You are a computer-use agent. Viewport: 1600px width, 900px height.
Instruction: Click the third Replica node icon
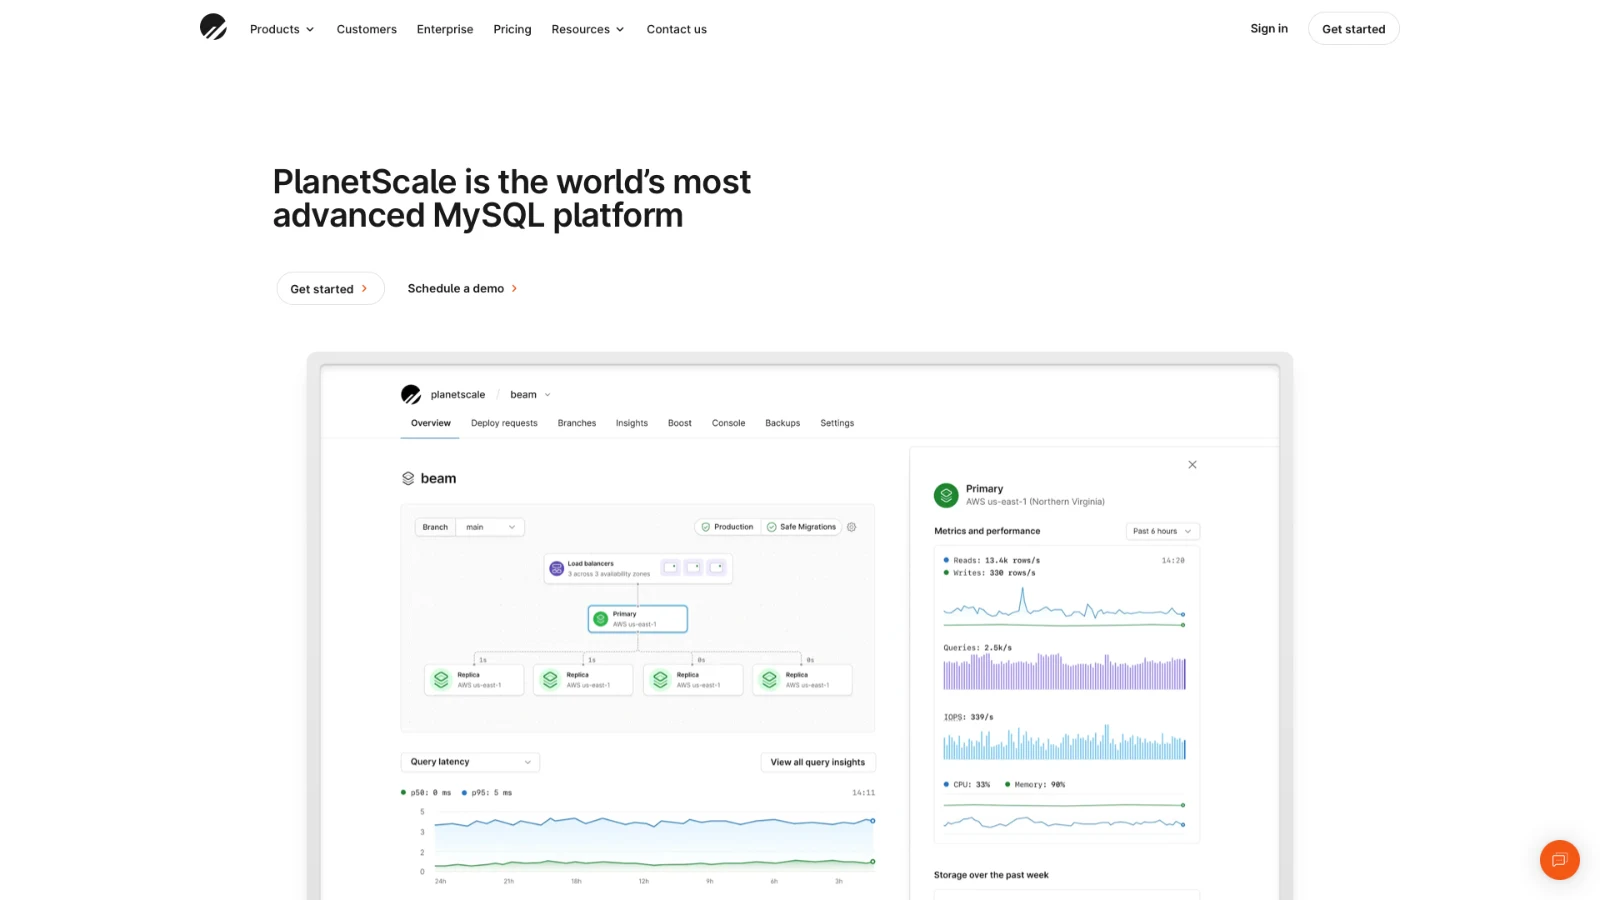[660, 680]
